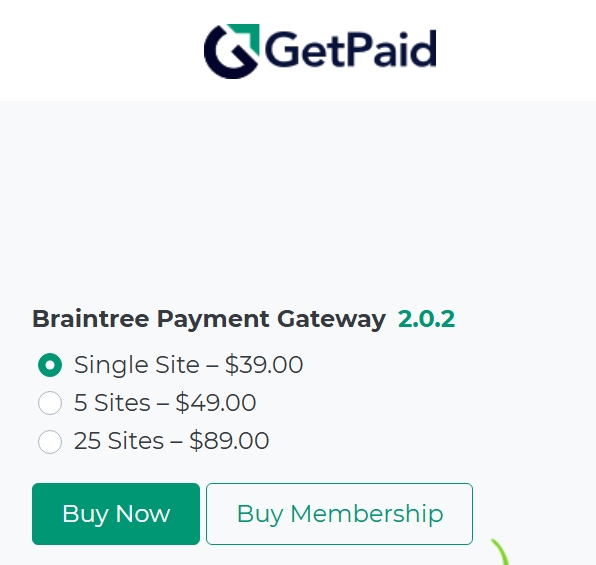Click the '25 Sites – $89.00' label text
Viewport: 596px width, 565px height.
[x=171, y=441]
